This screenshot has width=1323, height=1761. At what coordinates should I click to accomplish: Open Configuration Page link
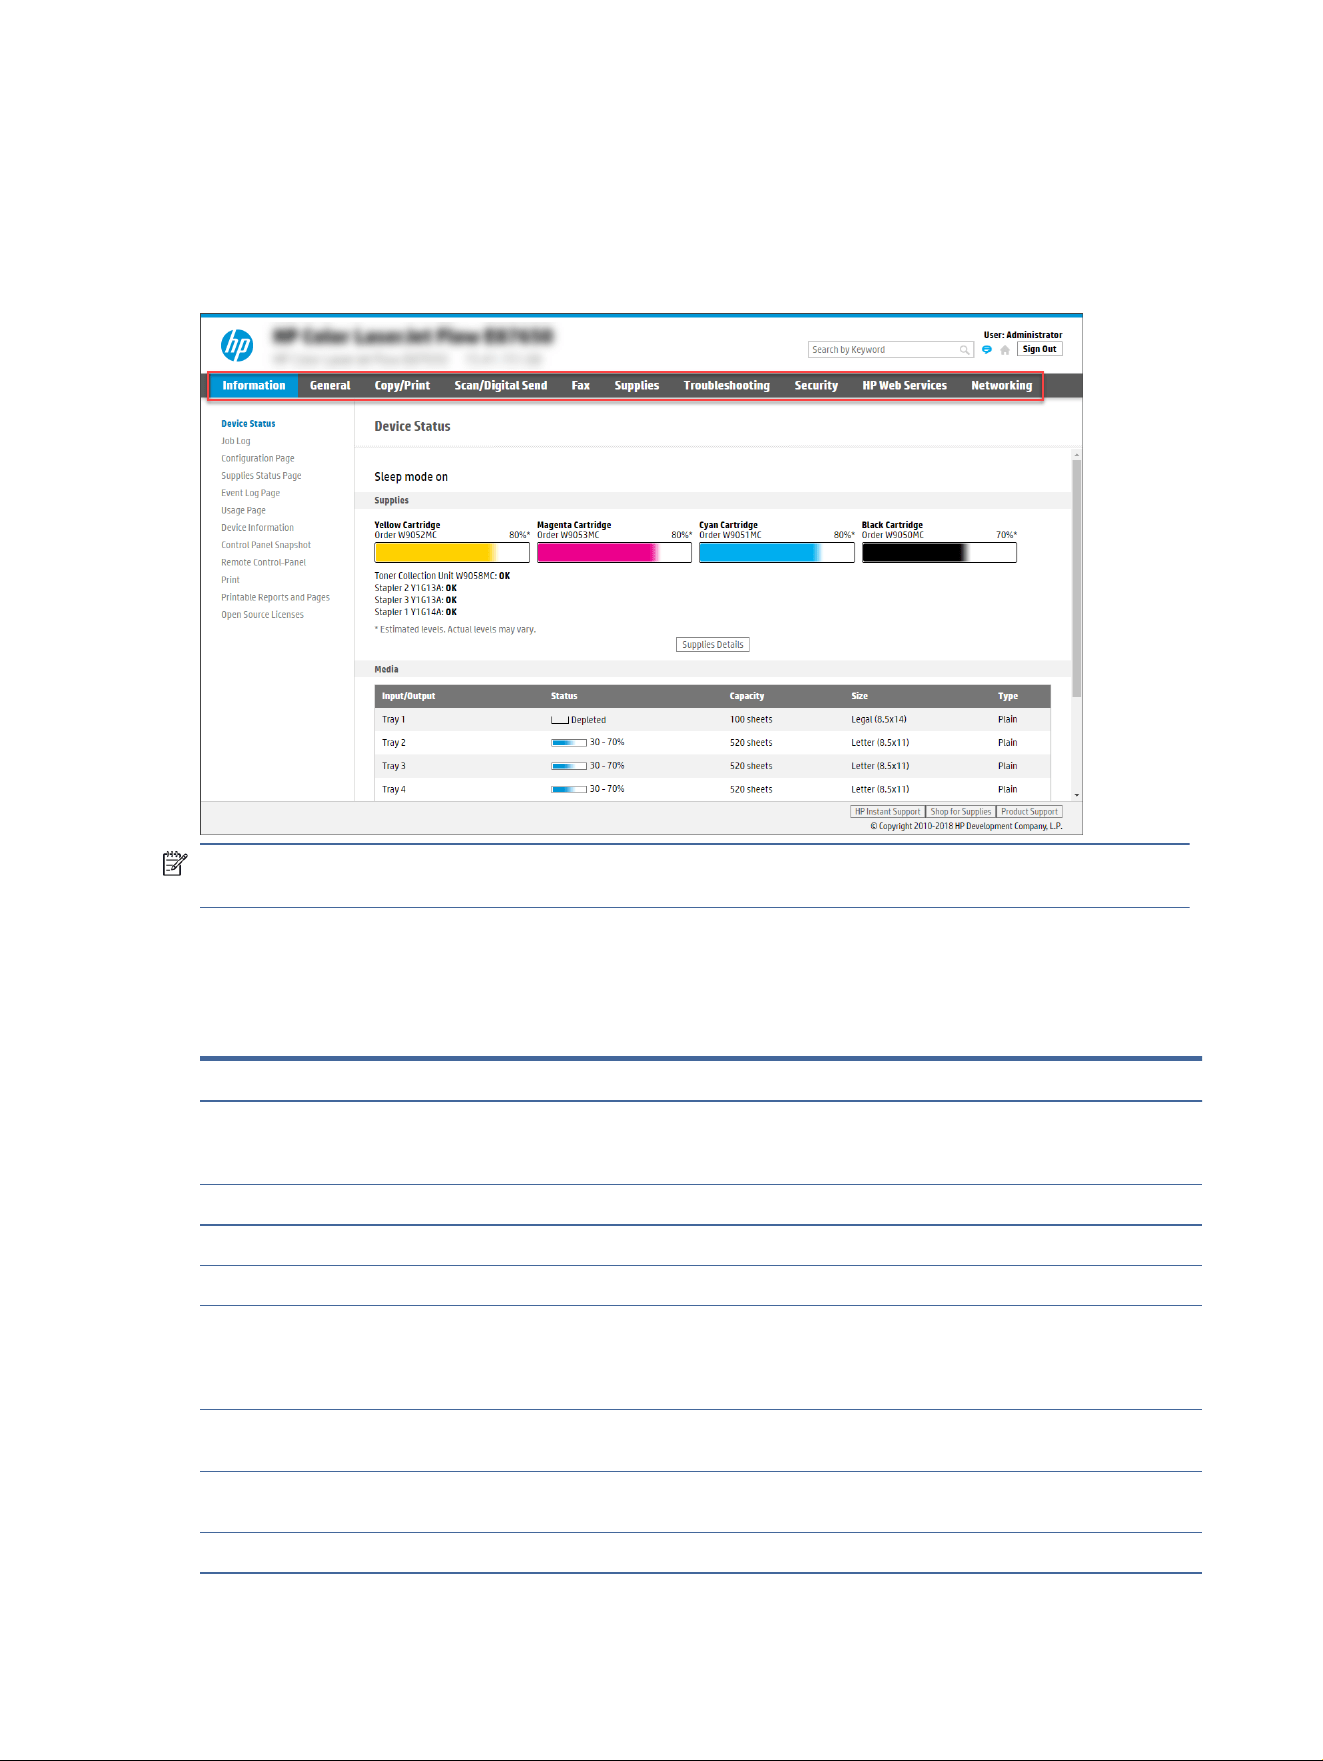[x=258, y=459]
